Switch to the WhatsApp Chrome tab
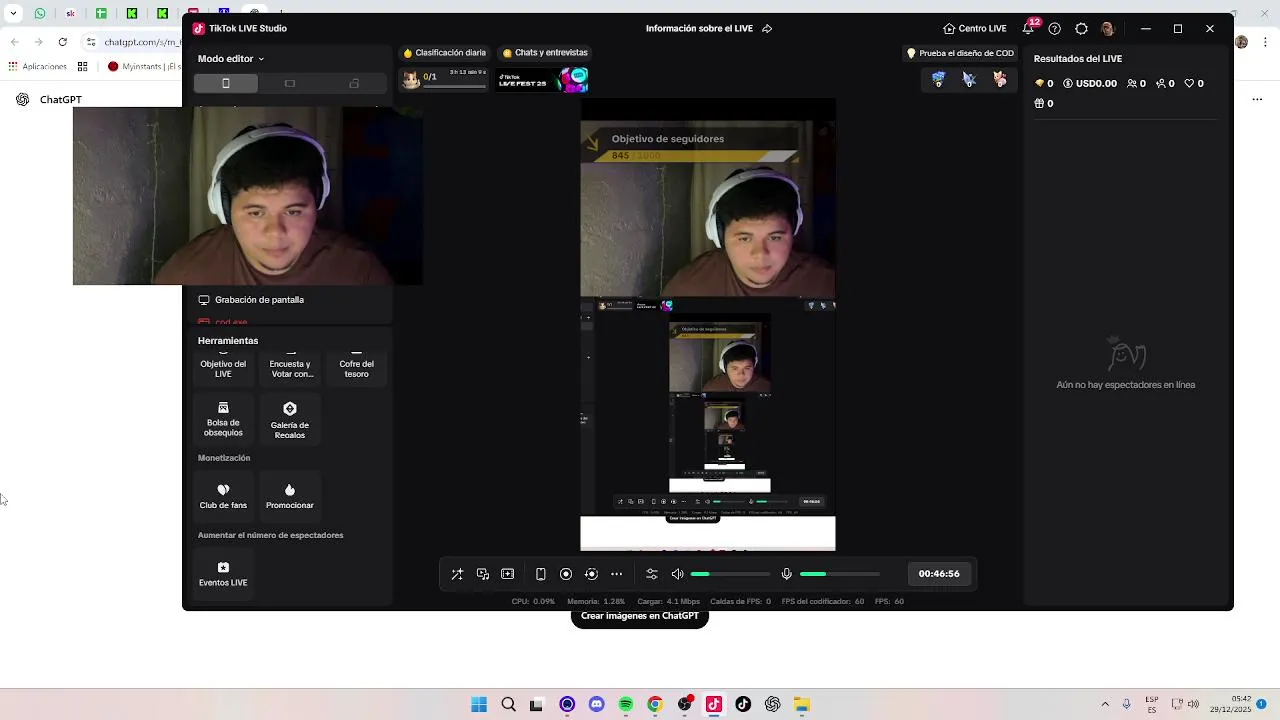 (40, 14)
